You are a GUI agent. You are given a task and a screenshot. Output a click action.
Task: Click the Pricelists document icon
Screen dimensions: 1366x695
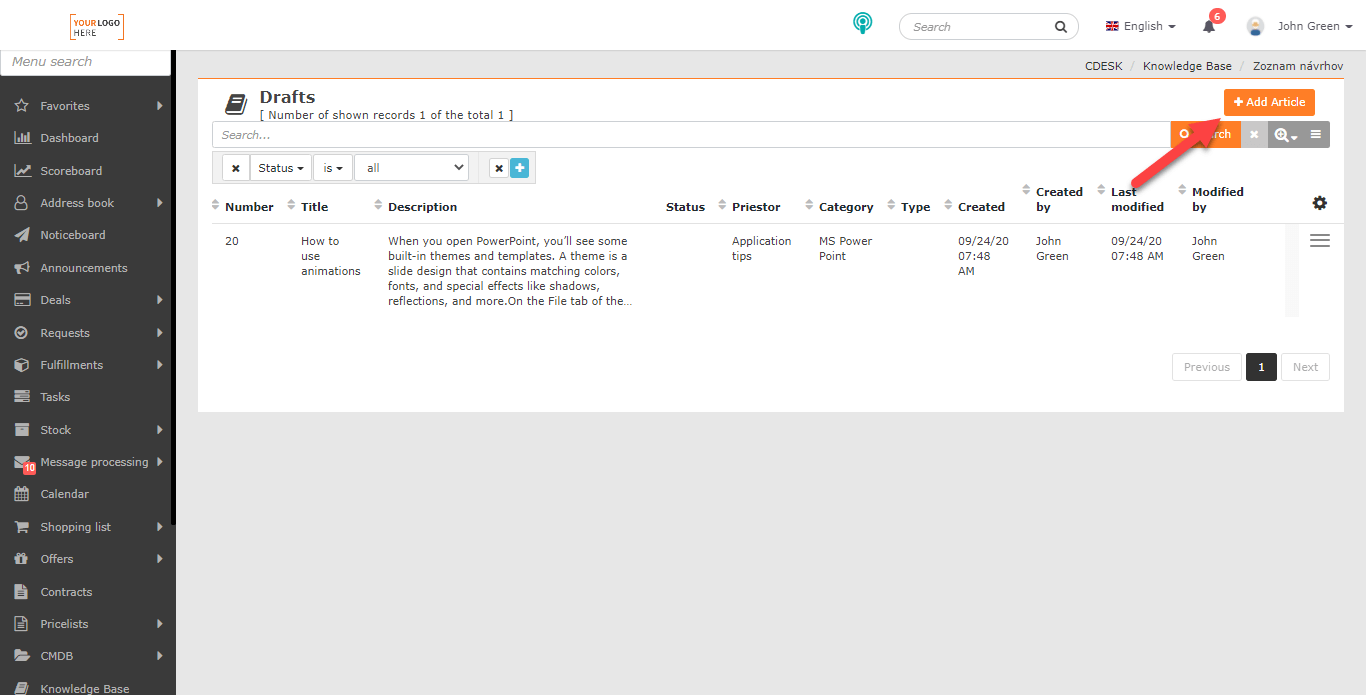click(x=21, y=624)
